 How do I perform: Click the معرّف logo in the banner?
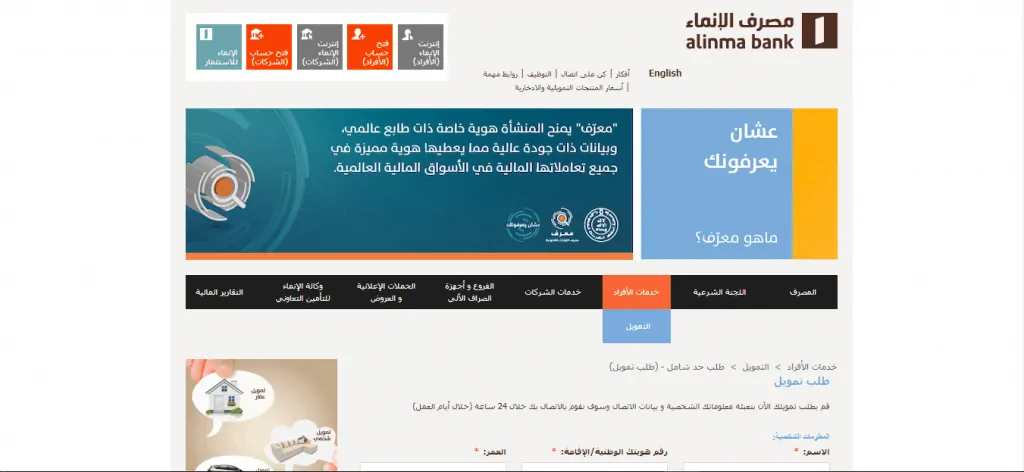point(562,225)
